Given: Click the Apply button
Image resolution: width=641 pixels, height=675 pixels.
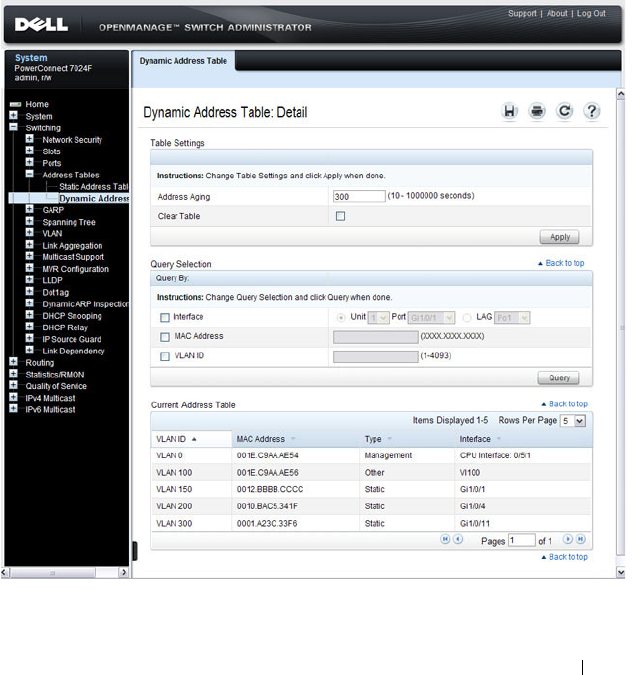Looking at the screenshot, I should pyautogui.click(x=560, y=237).
